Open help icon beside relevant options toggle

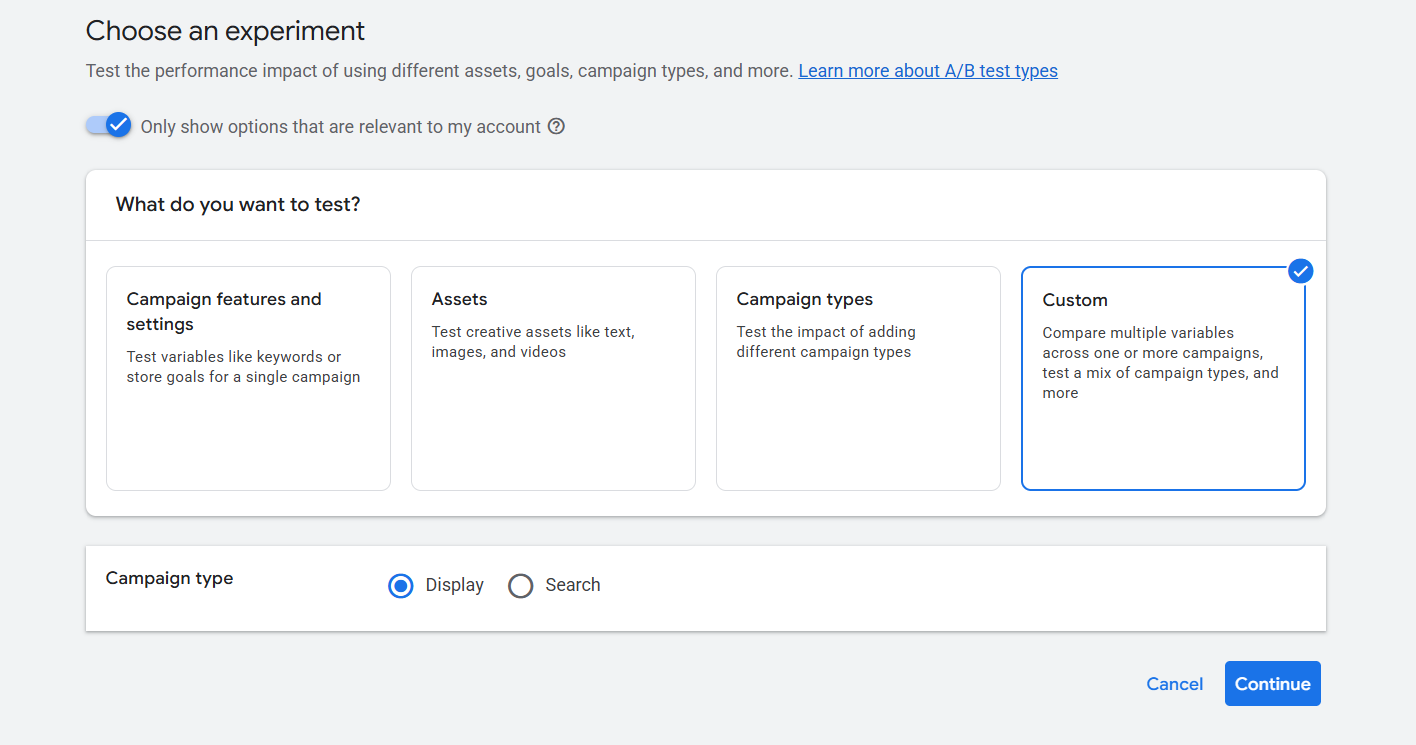point(557,127)
